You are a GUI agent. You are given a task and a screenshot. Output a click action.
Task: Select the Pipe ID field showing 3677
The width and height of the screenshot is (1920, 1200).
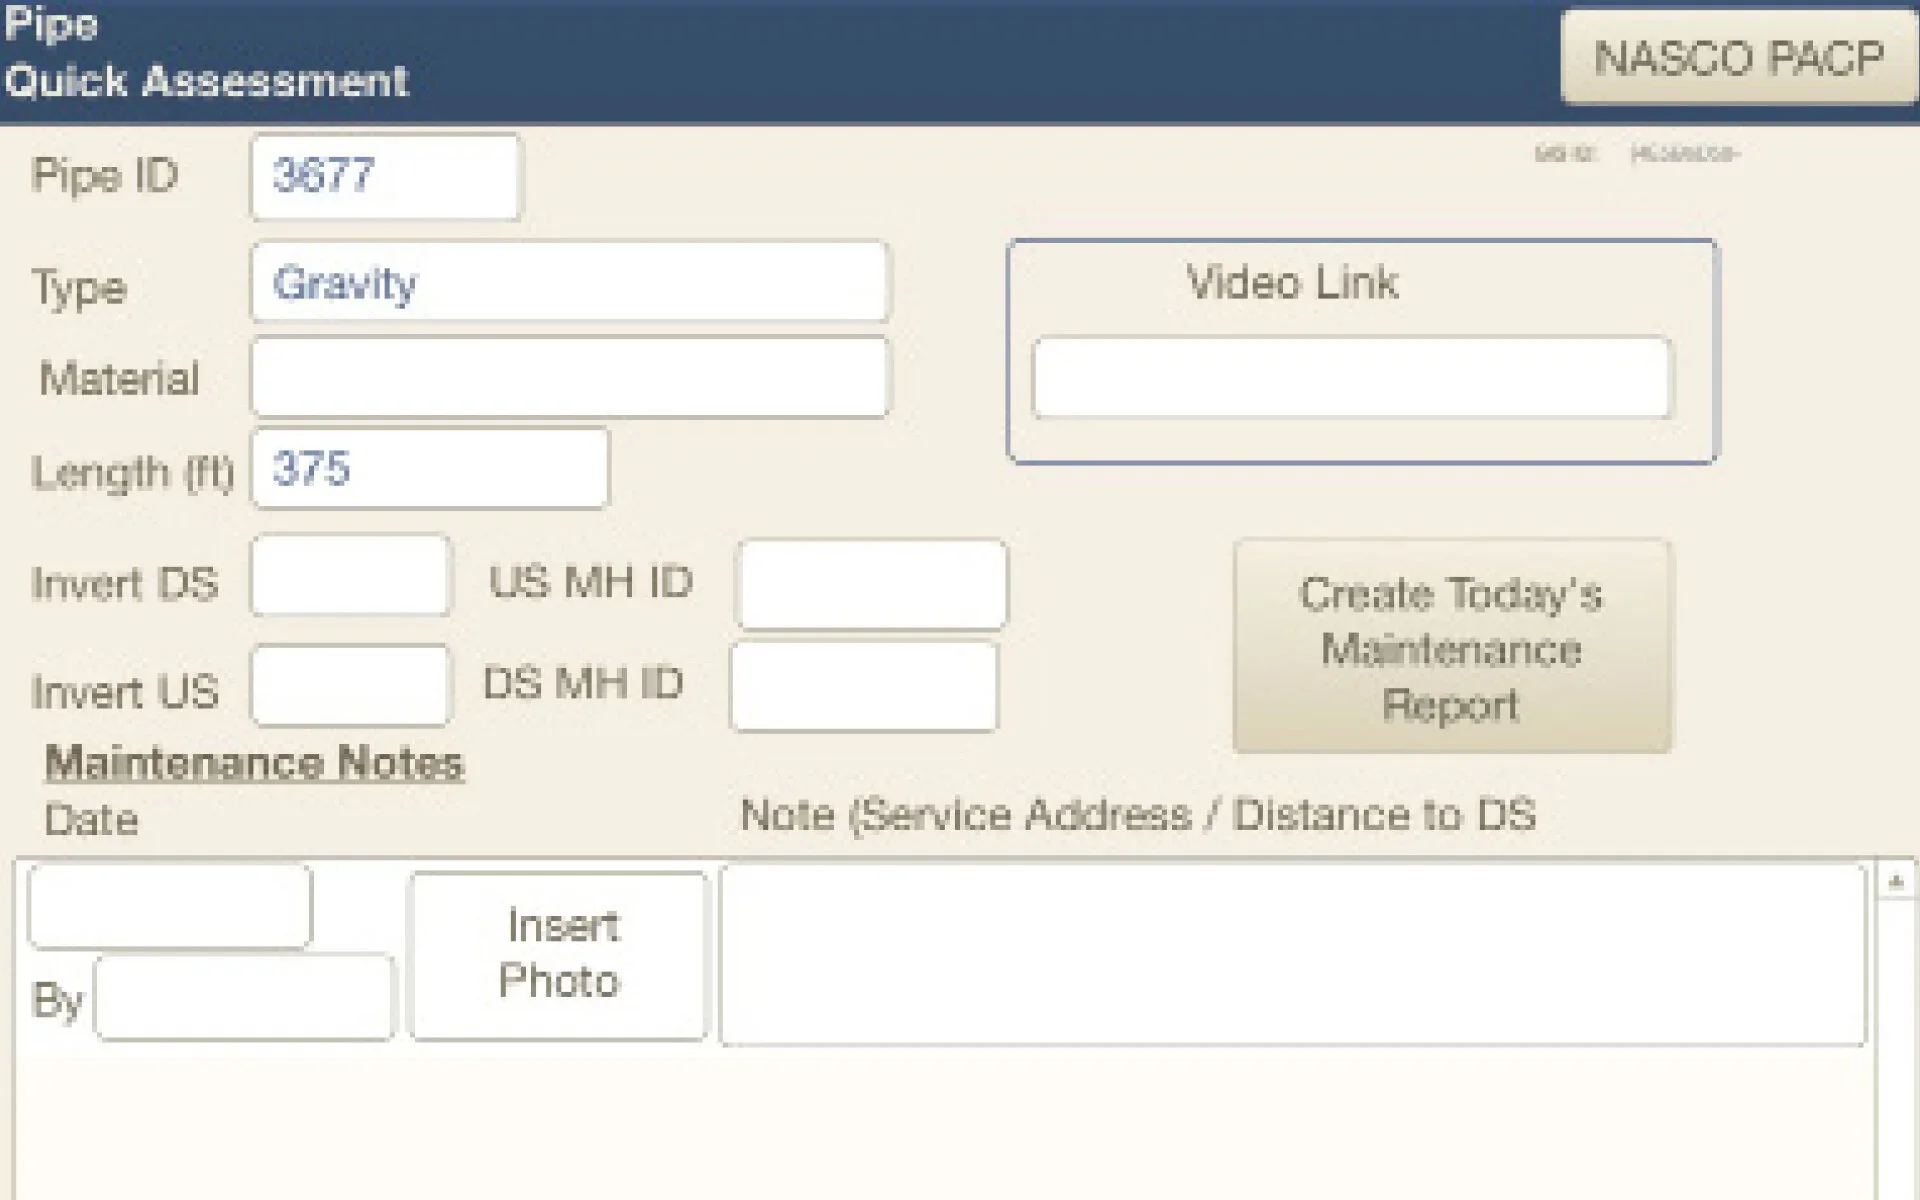(385, 176)
